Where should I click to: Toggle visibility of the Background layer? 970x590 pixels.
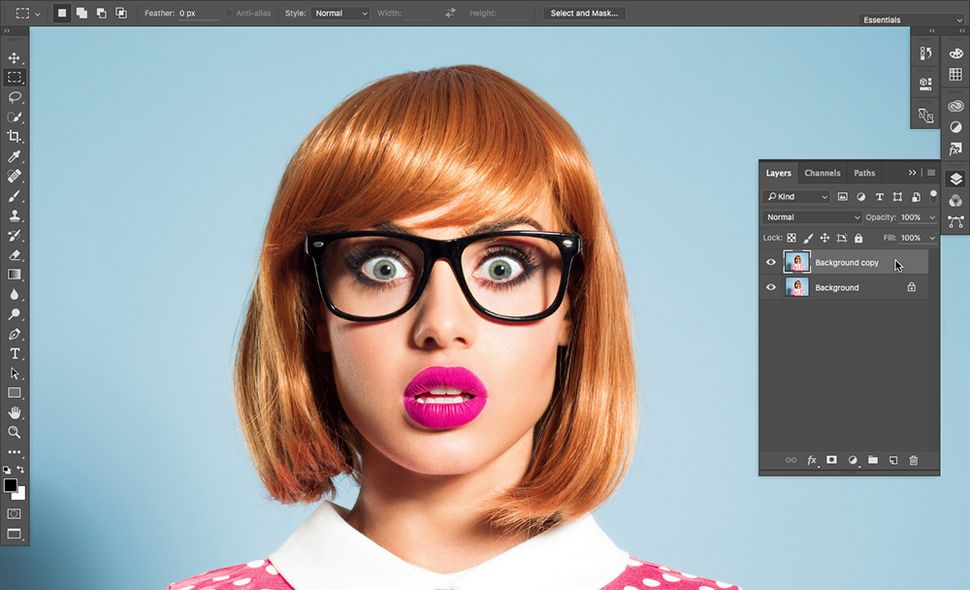click(x=770, y=287)
